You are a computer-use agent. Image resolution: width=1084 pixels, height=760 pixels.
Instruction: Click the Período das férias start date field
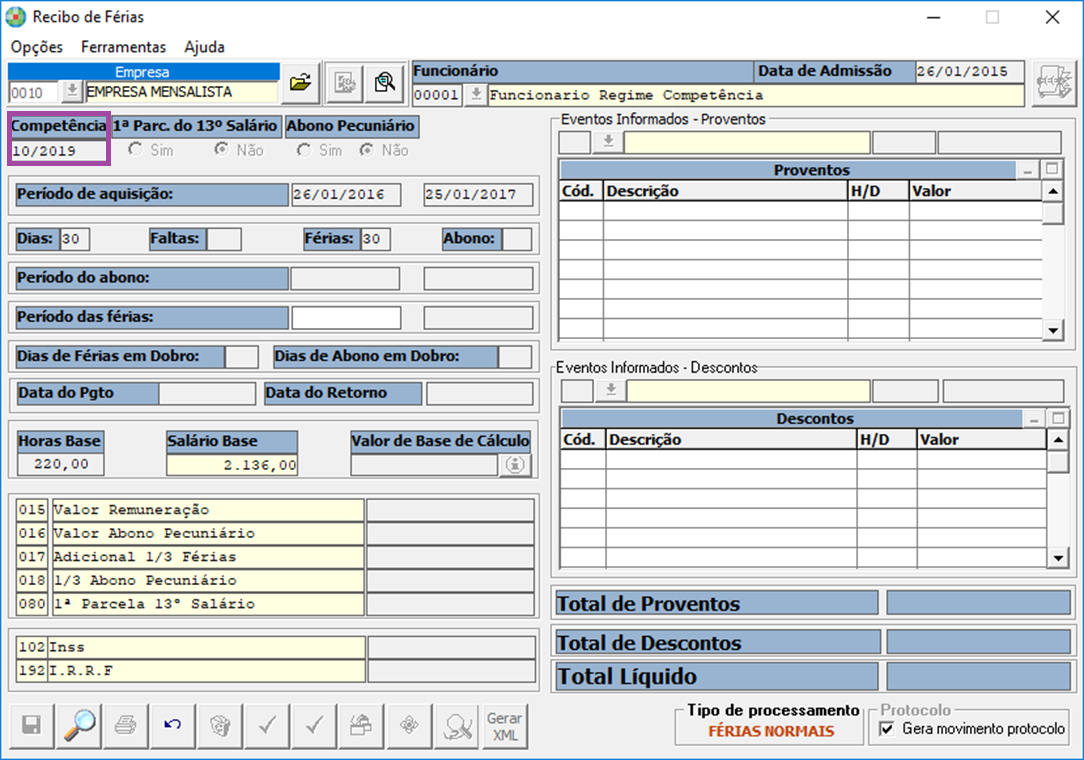[346, 317]
